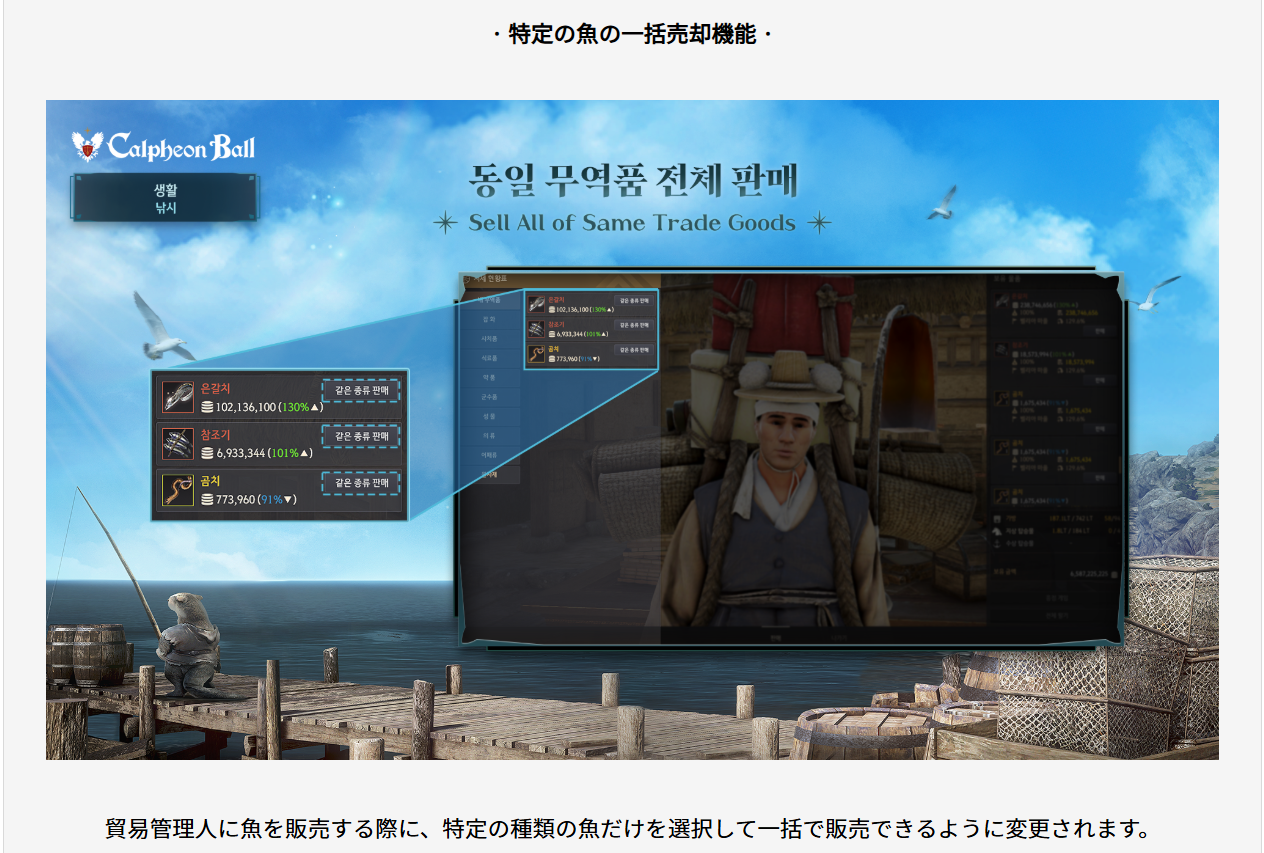Click the down arrow next to 91%
The height and width of the screenshot is (853, 1264).
pos(289,499)
